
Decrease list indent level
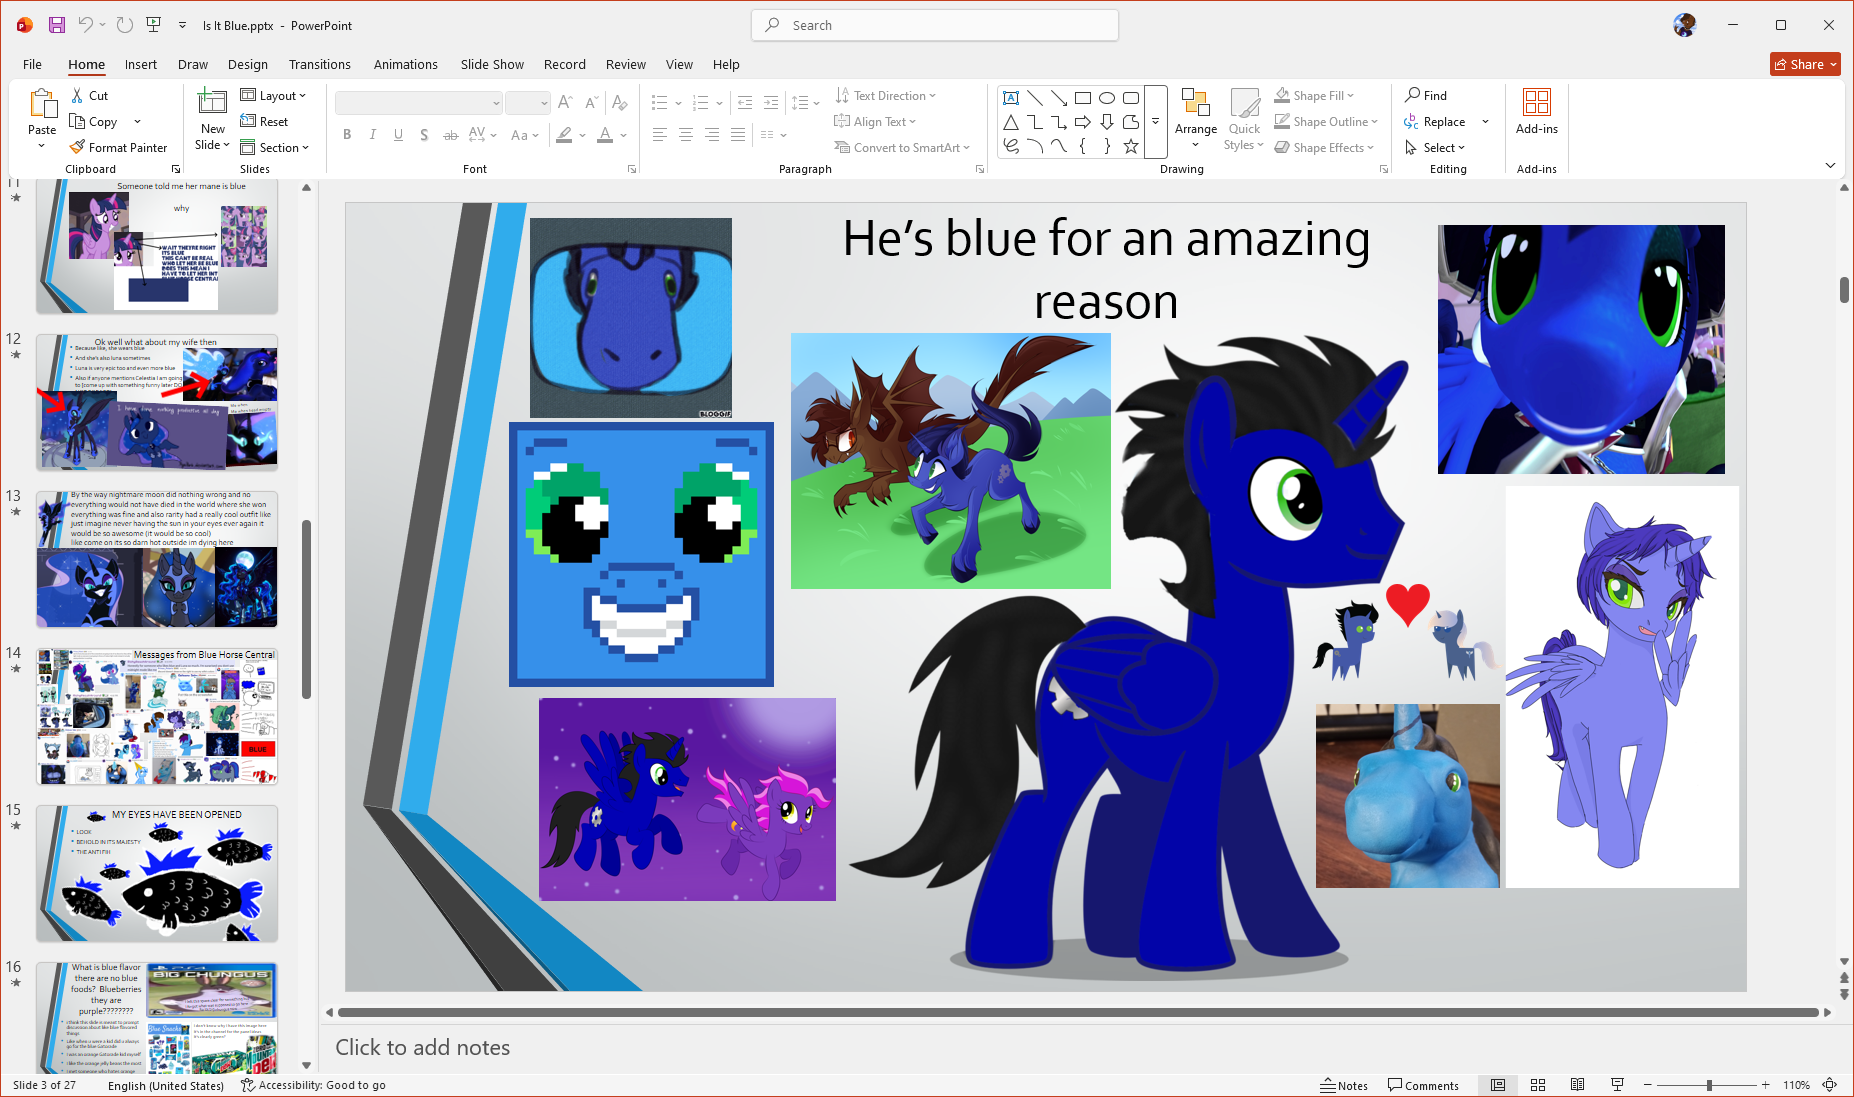coord(745,103)
